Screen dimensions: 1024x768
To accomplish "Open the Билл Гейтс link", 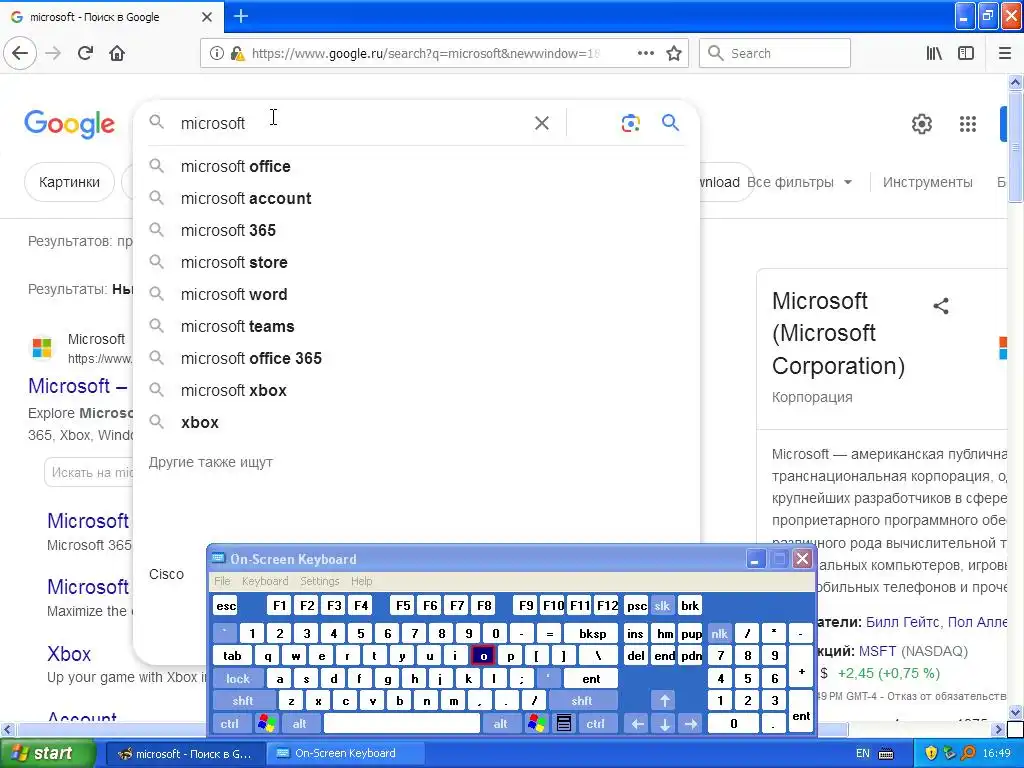I will pyautogui.click(x=903, y=622).
